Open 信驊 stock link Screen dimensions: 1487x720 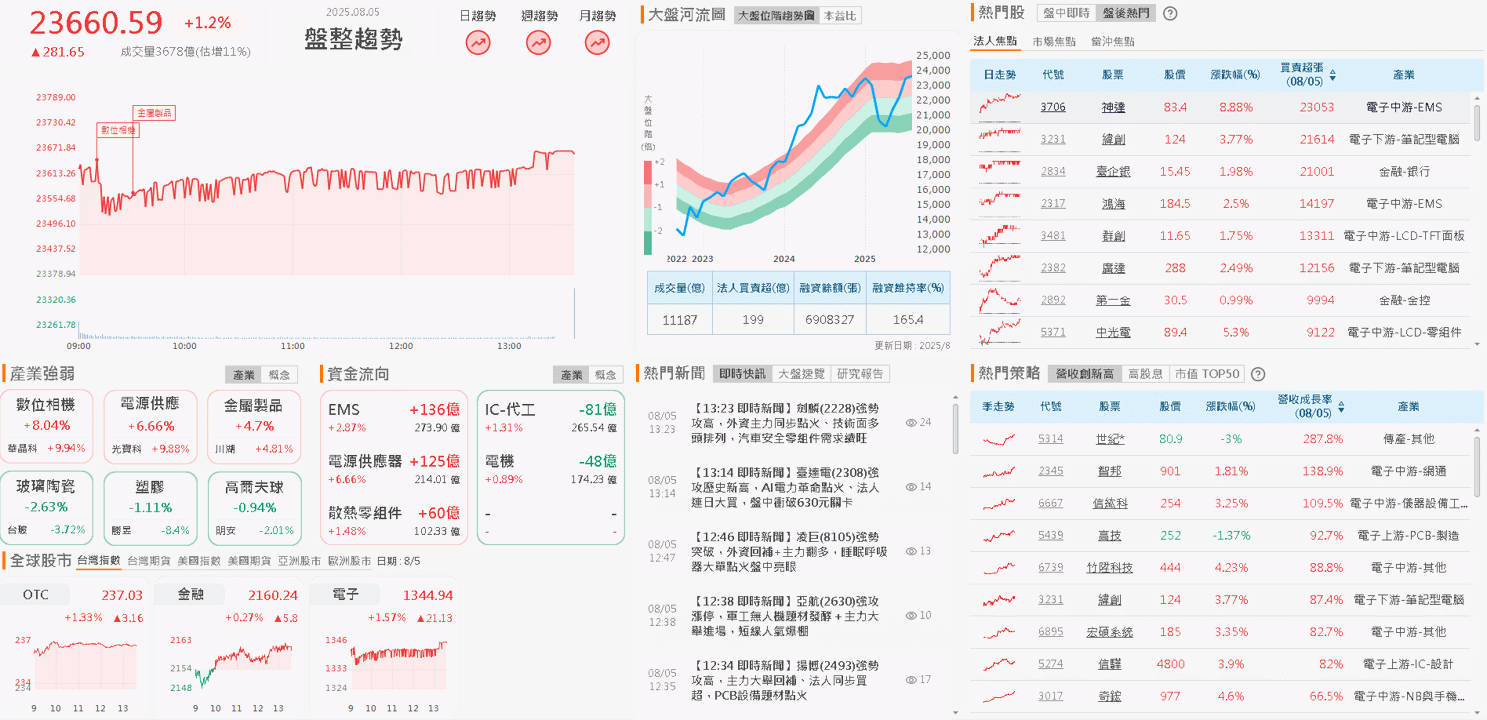pos(1108,664)
